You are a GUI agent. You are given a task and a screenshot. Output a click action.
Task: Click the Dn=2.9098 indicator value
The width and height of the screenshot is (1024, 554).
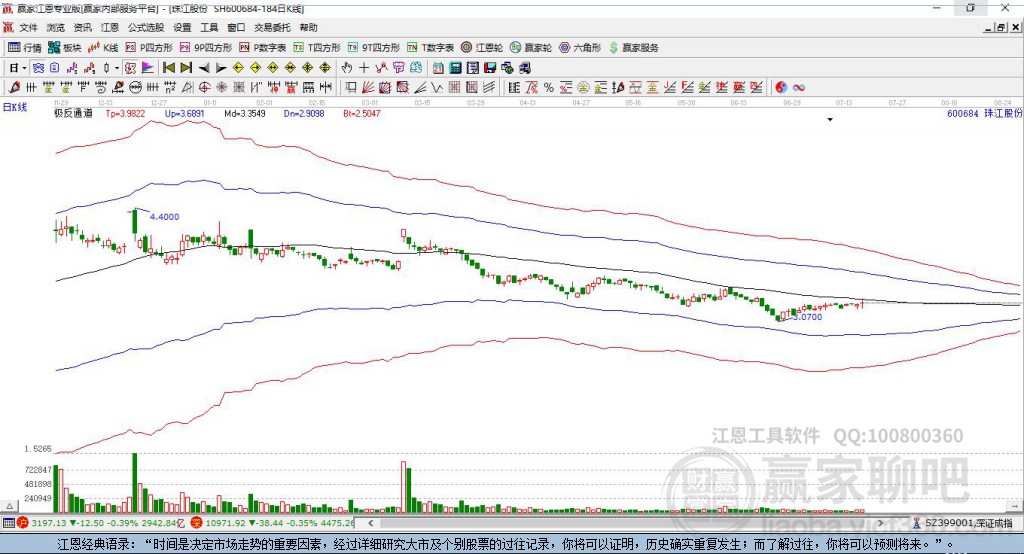(x=304, y=113)
